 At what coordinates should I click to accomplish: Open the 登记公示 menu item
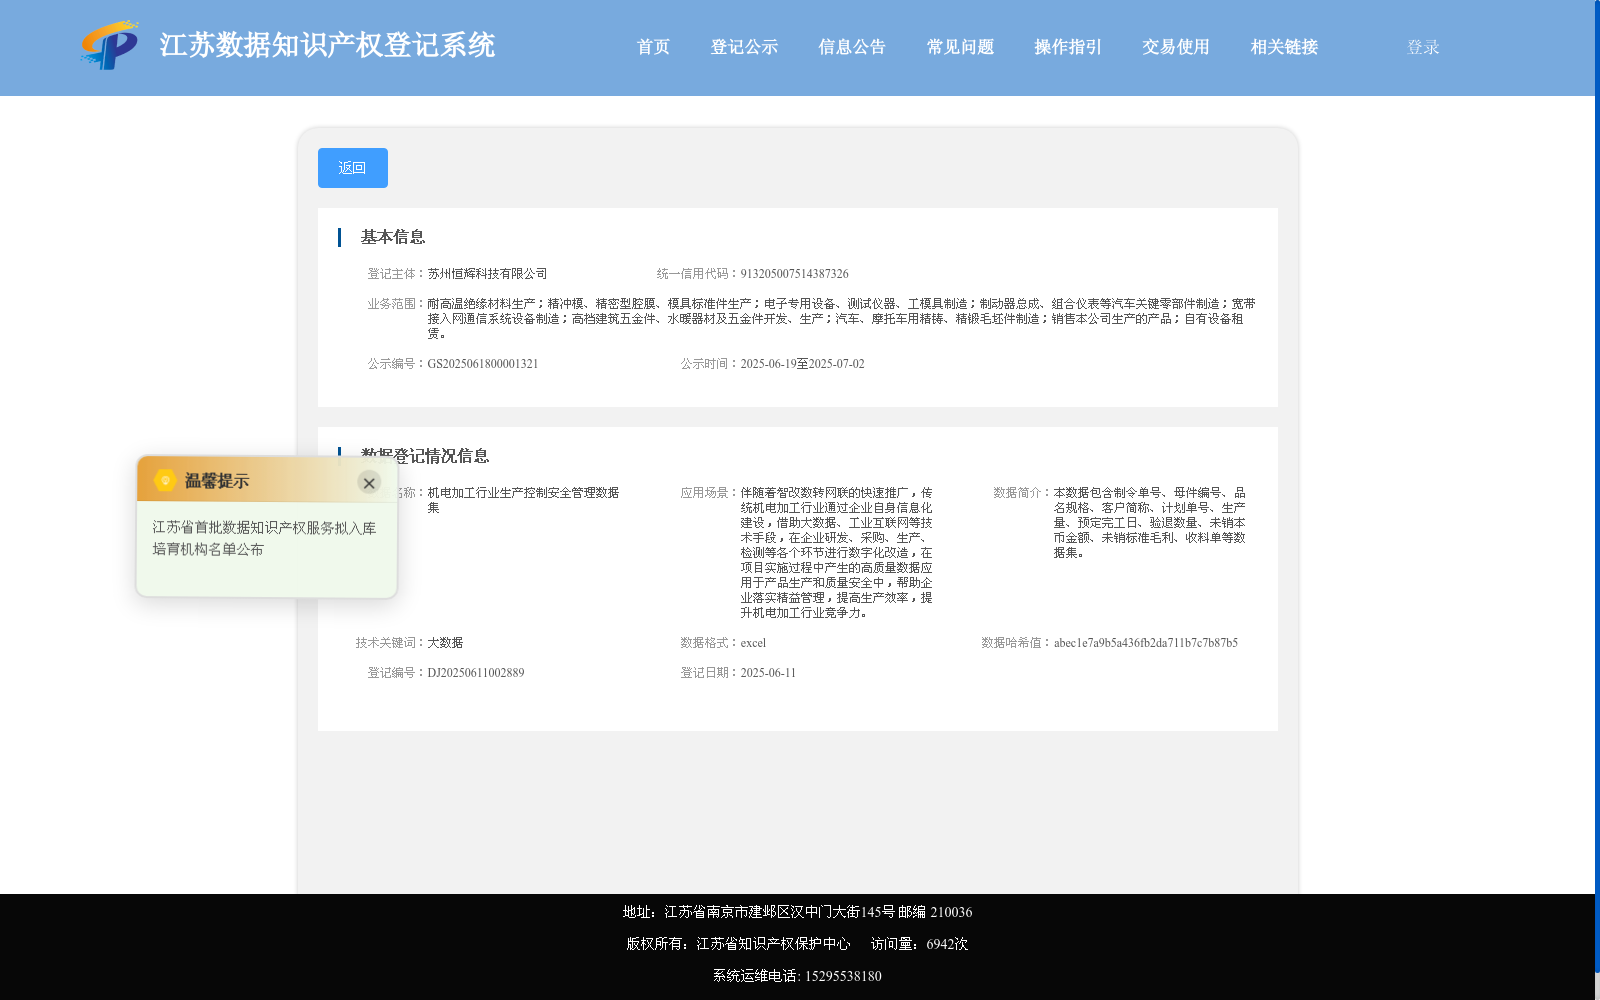(744, 47)
